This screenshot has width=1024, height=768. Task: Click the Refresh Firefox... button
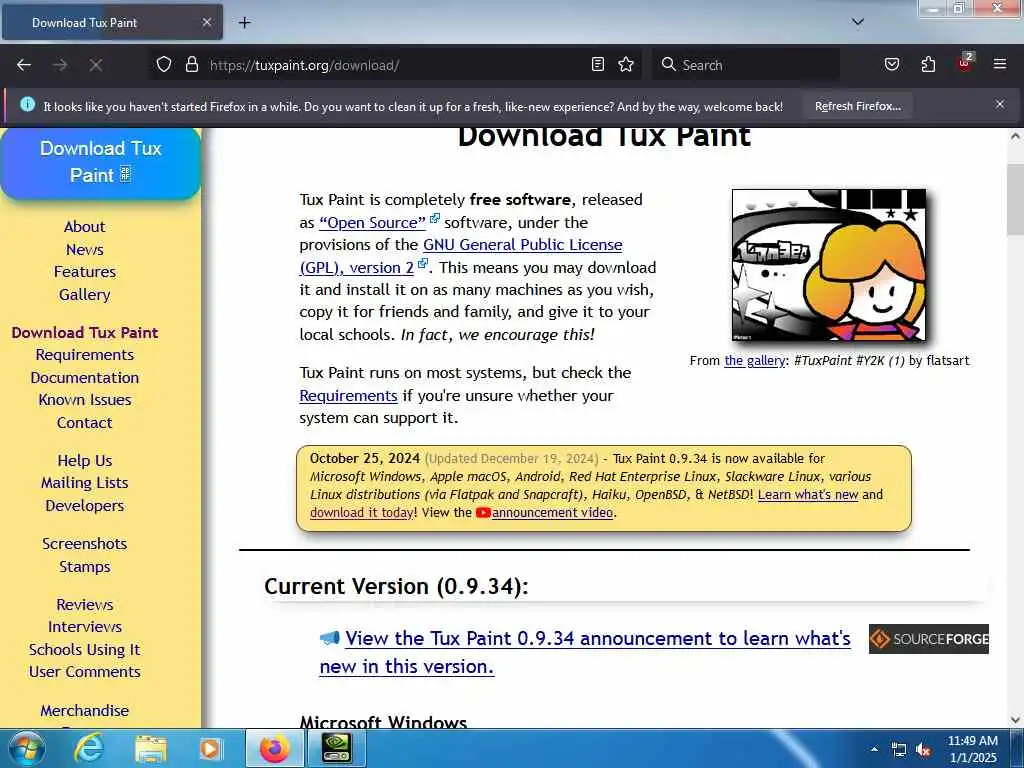[x=857, y=106]
